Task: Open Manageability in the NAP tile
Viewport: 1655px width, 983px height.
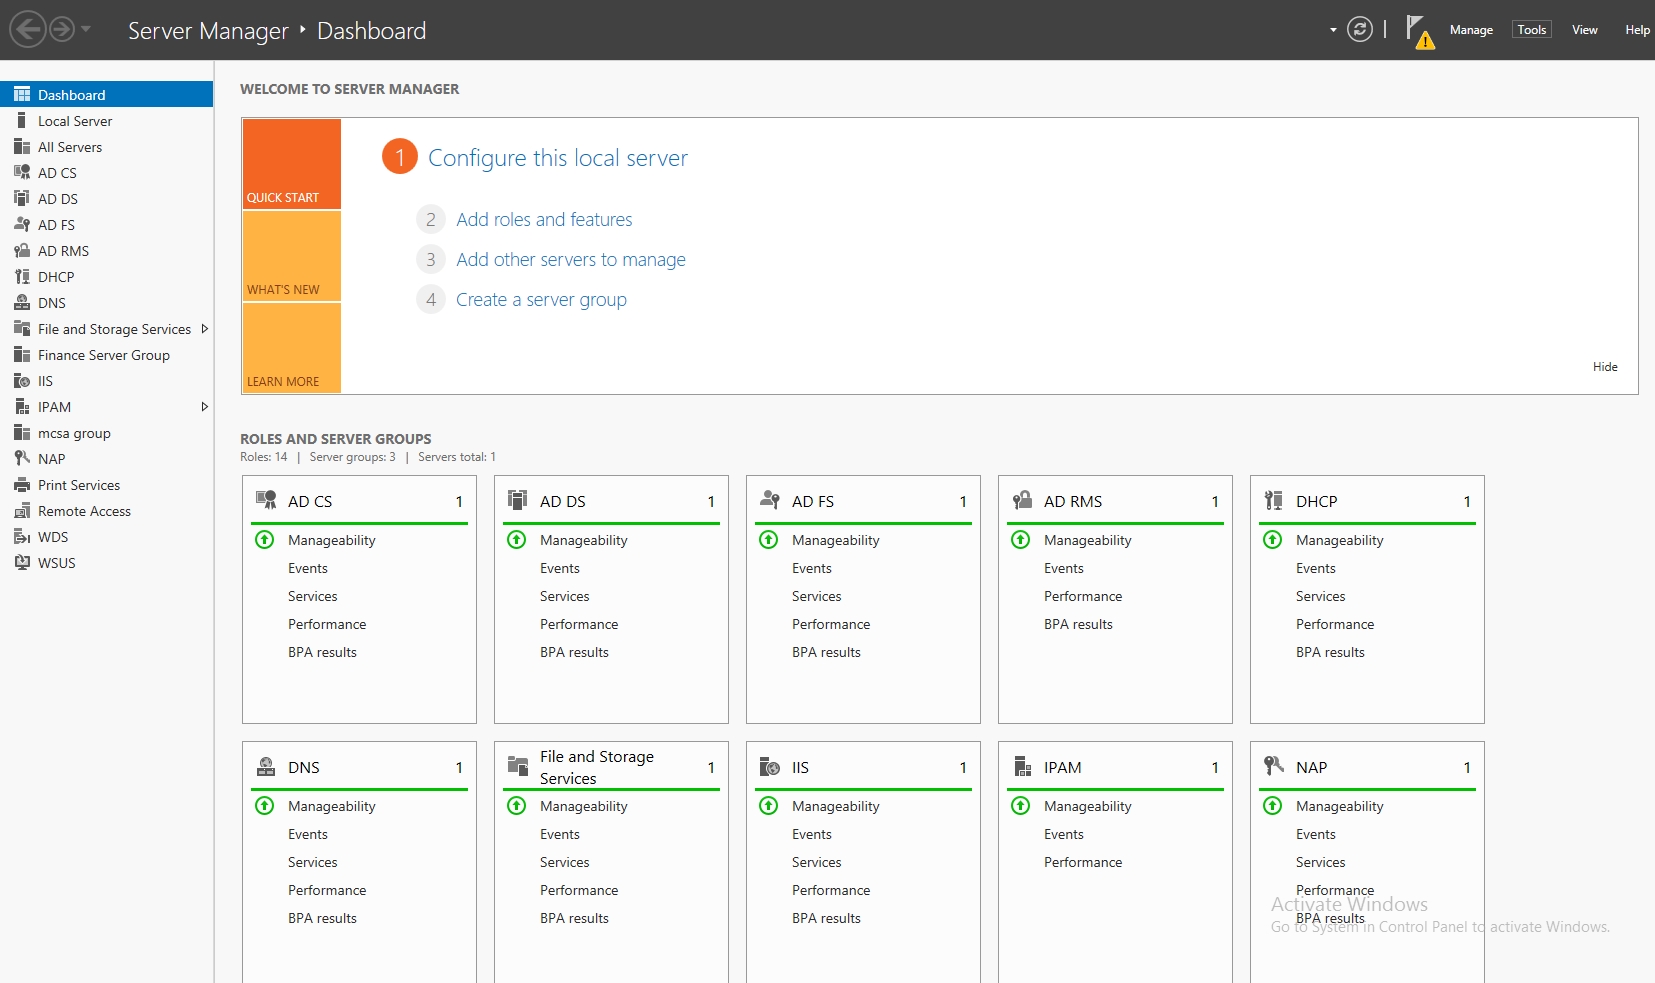Action: pos(1340,806)
